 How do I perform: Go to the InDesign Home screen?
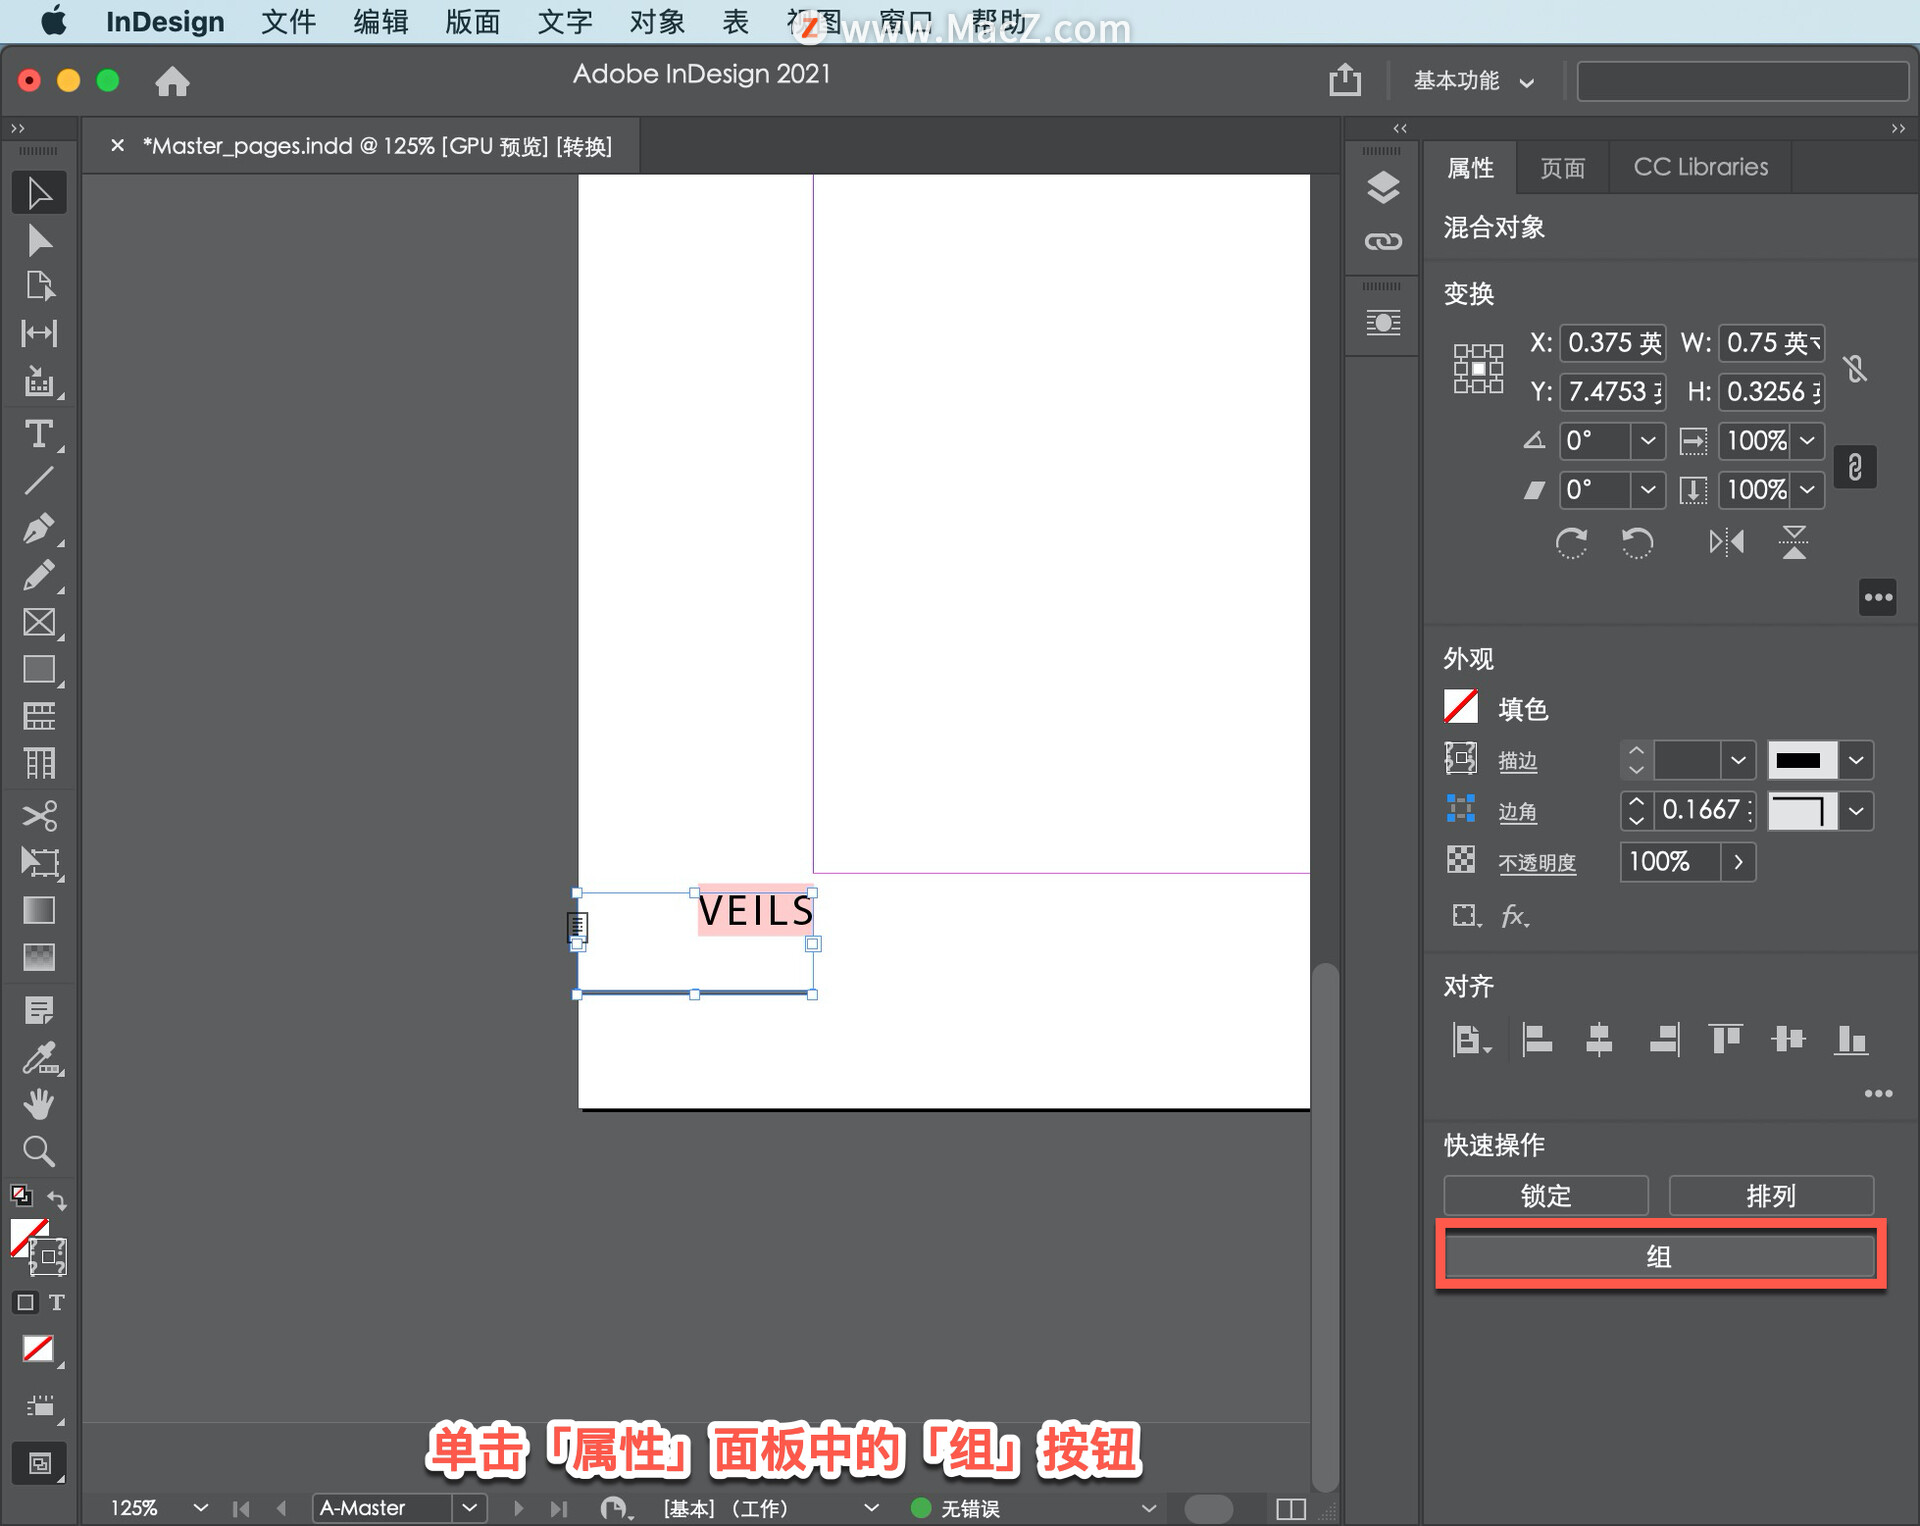click(172, 81)
